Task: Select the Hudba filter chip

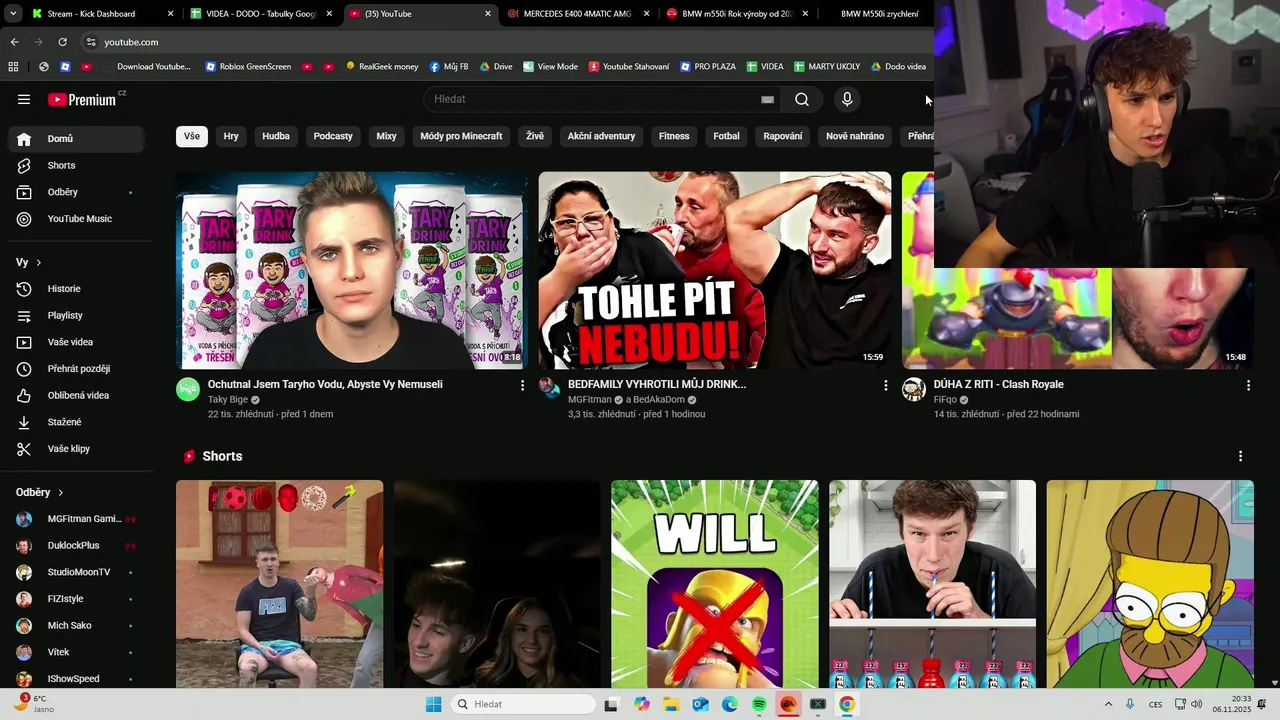Action: pos(276,136)
